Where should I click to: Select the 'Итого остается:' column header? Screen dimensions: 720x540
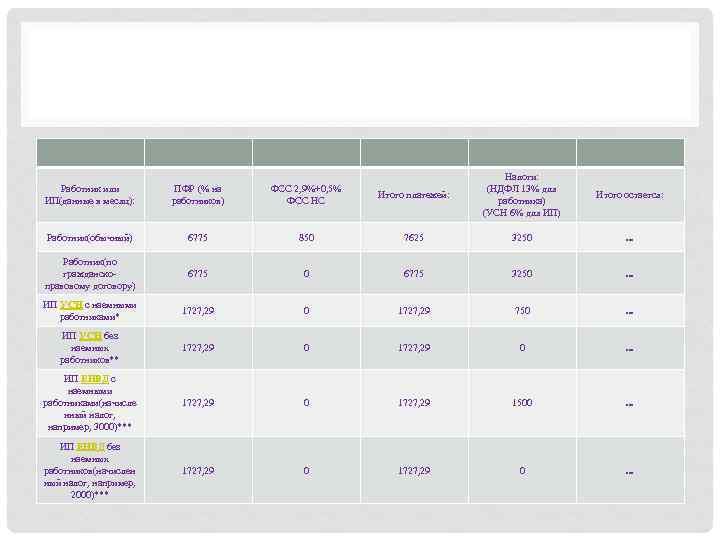coord(630,195)
